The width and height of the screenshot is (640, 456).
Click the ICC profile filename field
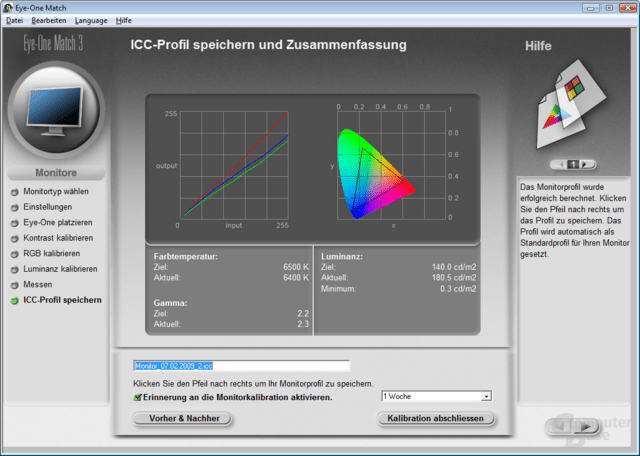click(x=241, y=366)
